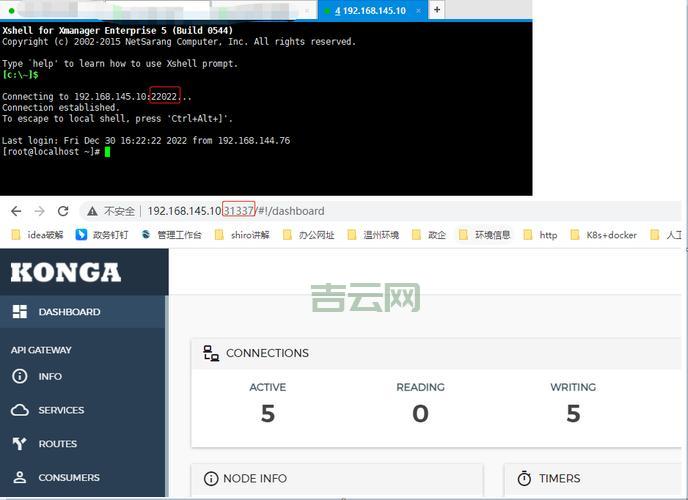Click the browser back arrow

click(x=16, y=211)
